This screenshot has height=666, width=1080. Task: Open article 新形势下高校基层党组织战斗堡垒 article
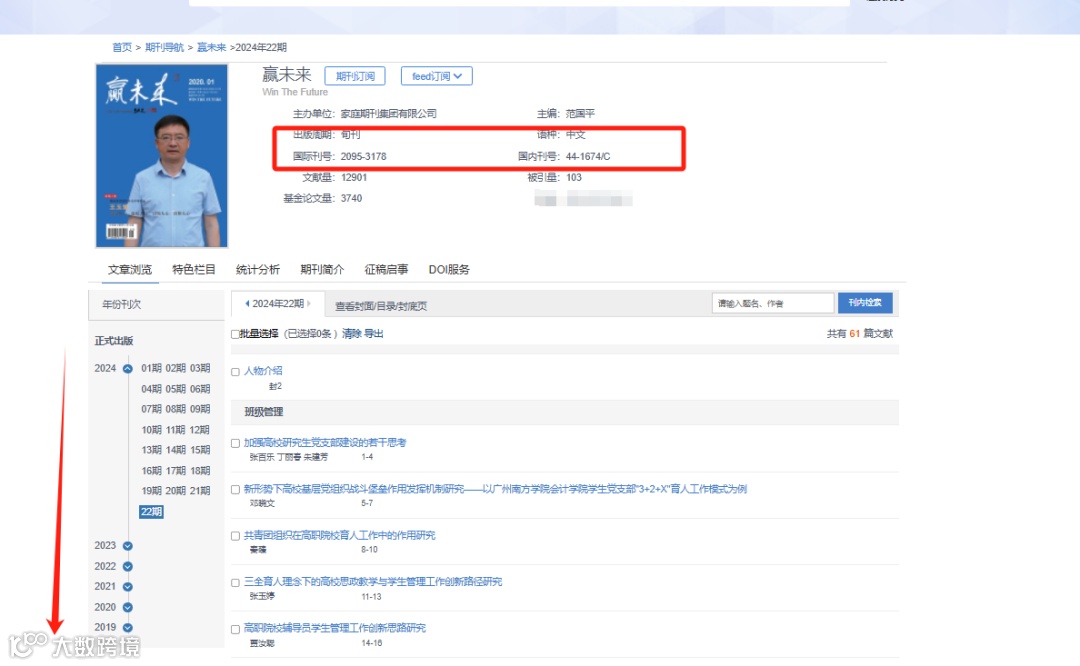click(x=495, y=488)
